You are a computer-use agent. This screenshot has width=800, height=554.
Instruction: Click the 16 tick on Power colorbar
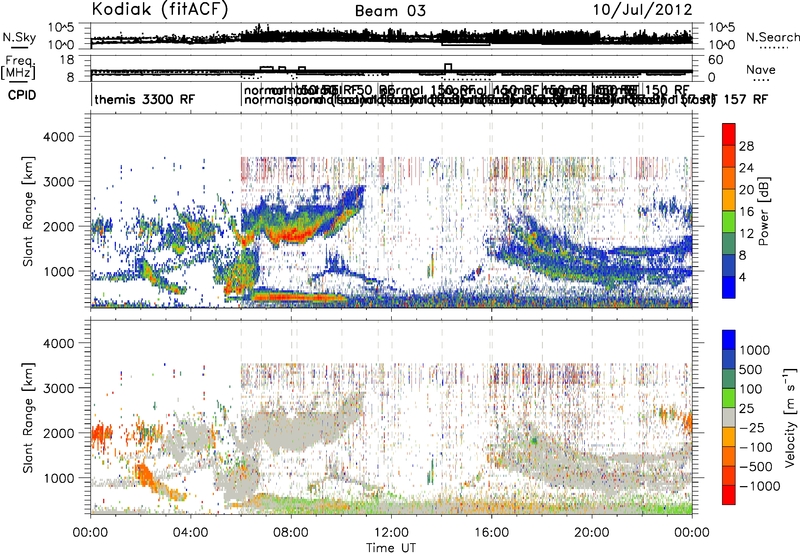click(x=746, y=211)
